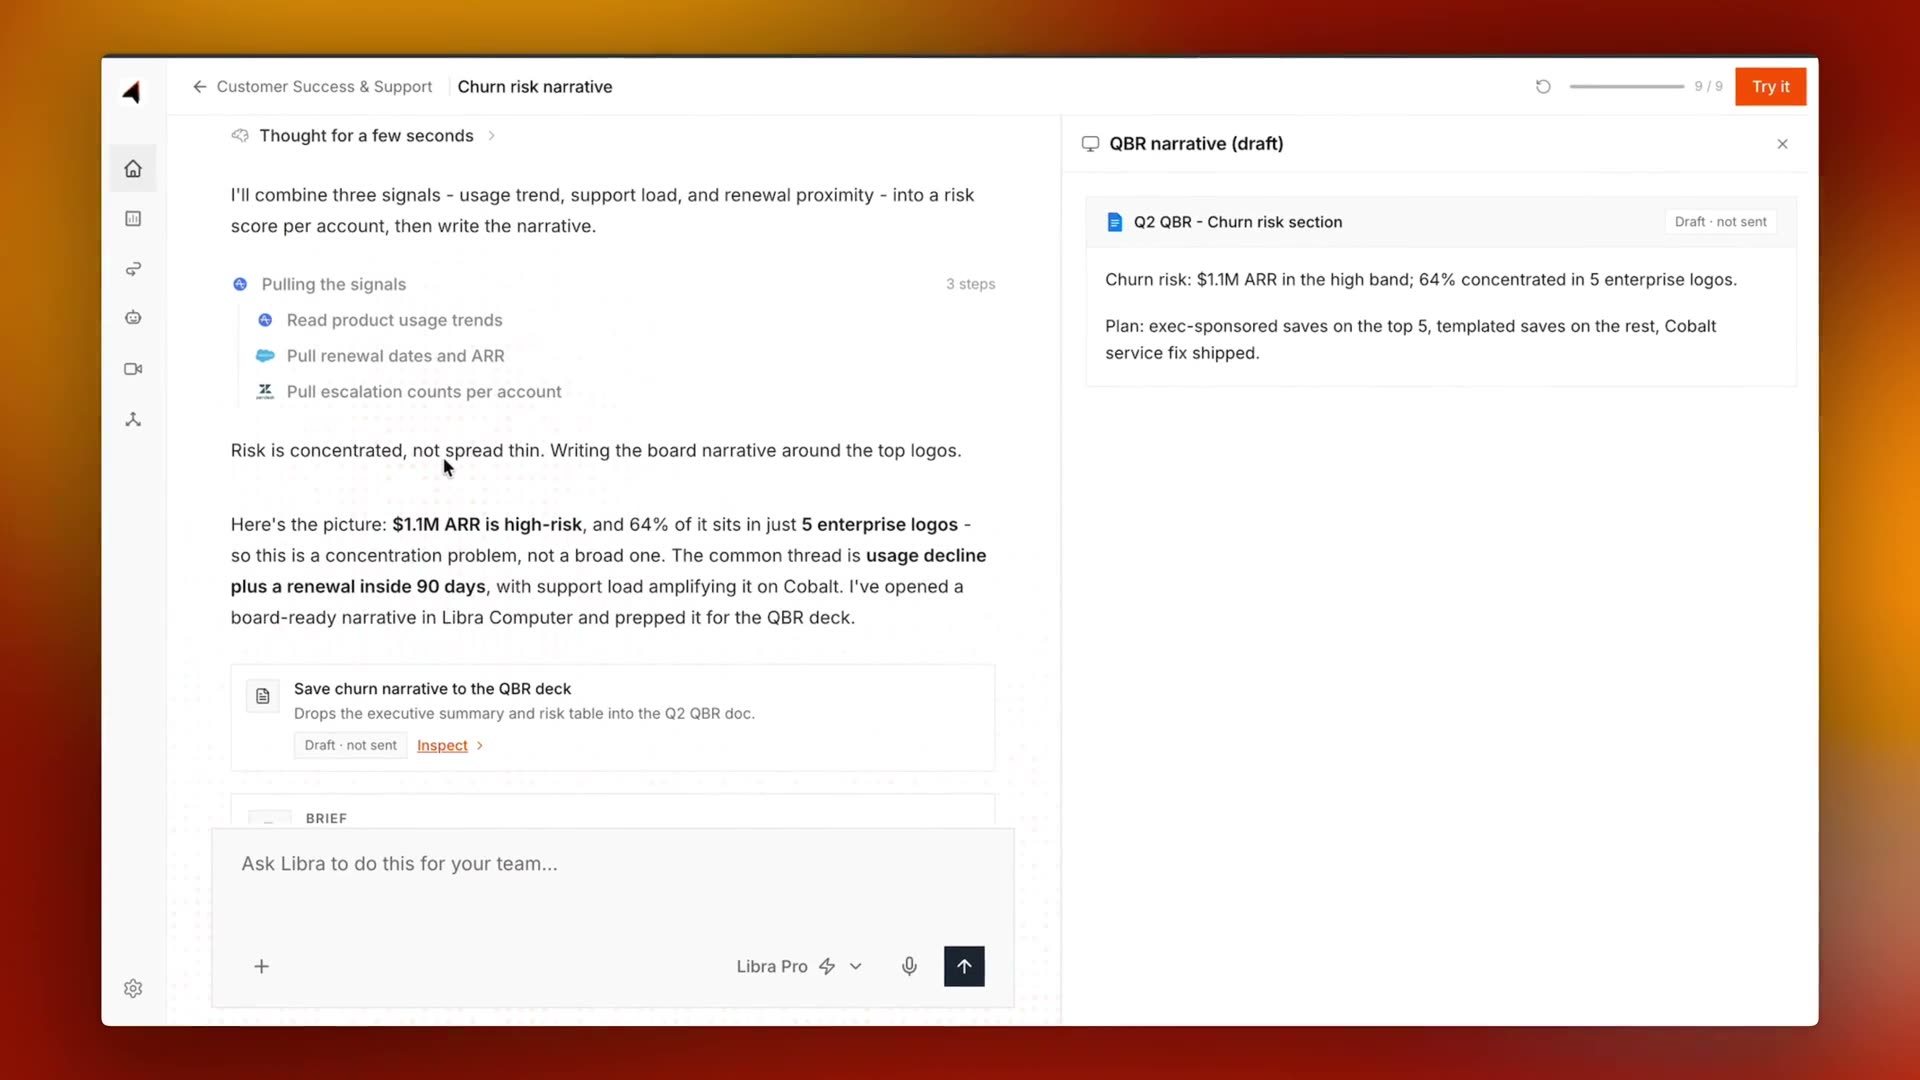Click the Churn risk narrative title

click(535, 87)
